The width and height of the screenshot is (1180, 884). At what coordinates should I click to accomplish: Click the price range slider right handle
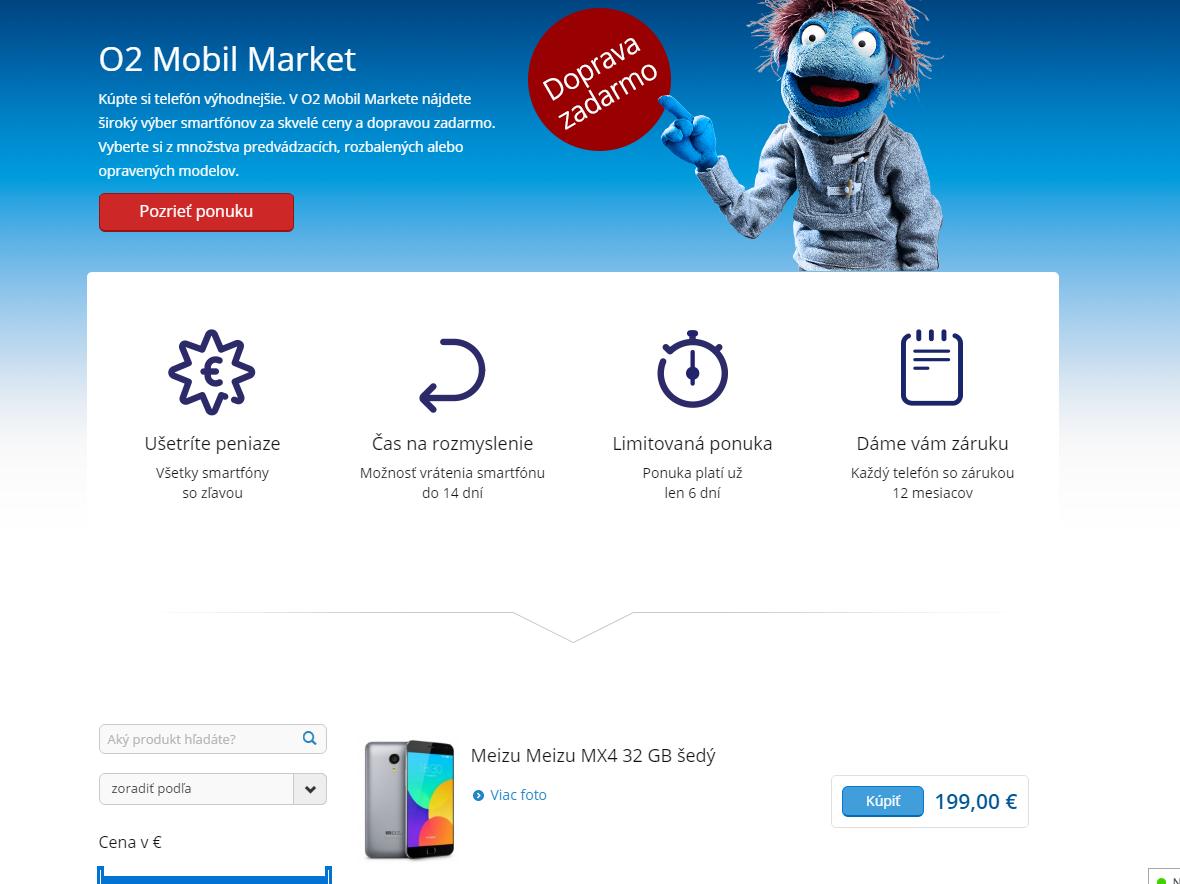click(328, 875)
